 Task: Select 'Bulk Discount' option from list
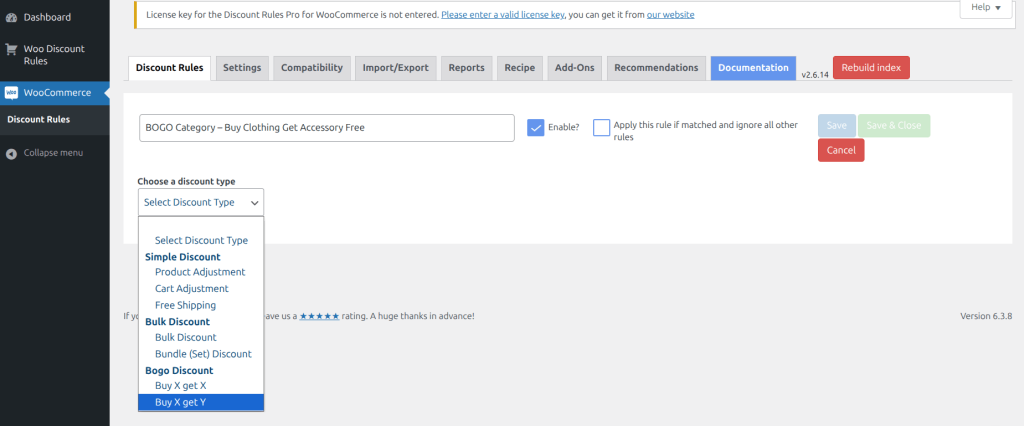click(185, 337)
